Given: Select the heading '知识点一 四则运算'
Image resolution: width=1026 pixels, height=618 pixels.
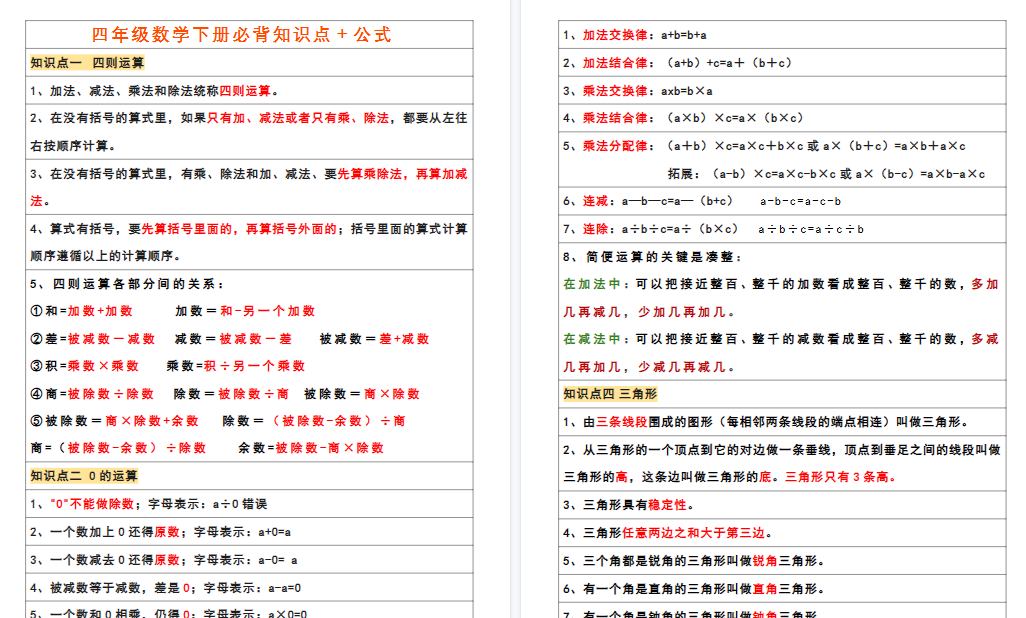Looking at the screenshot, I should pyautogui.click(x=87, y=63).
